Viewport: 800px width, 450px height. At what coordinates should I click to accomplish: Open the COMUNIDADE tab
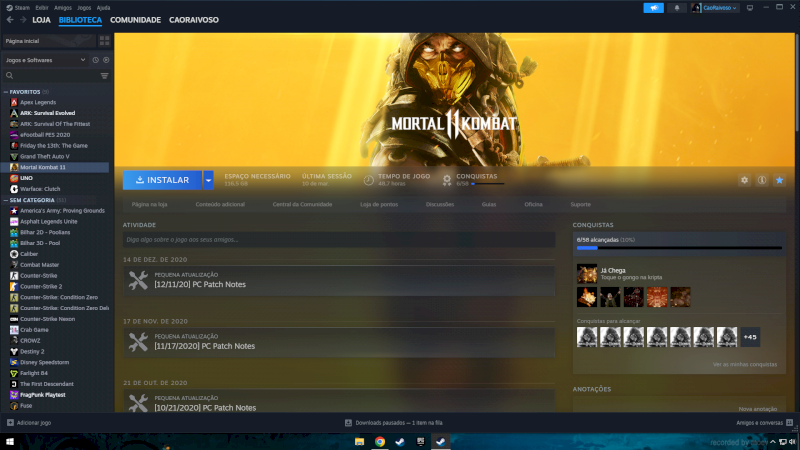pyautogui.click(x=135, y=19)
